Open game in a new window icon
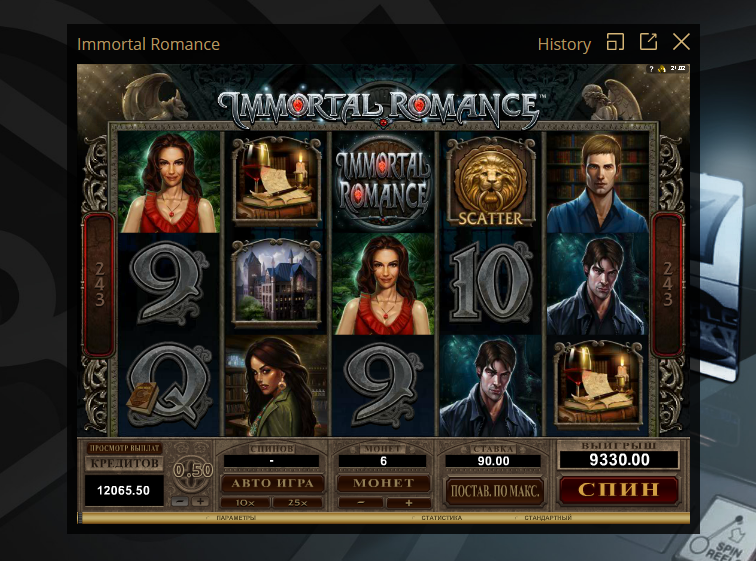This screenshot has height=561, width=756. 648,42
